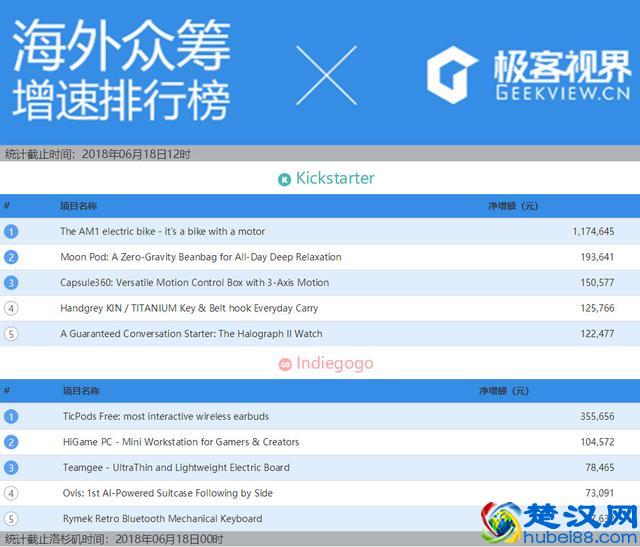Click the GEEKVIEW.CN site name
The width and height of the screenshot is (640, 547).
click(563, 93)
